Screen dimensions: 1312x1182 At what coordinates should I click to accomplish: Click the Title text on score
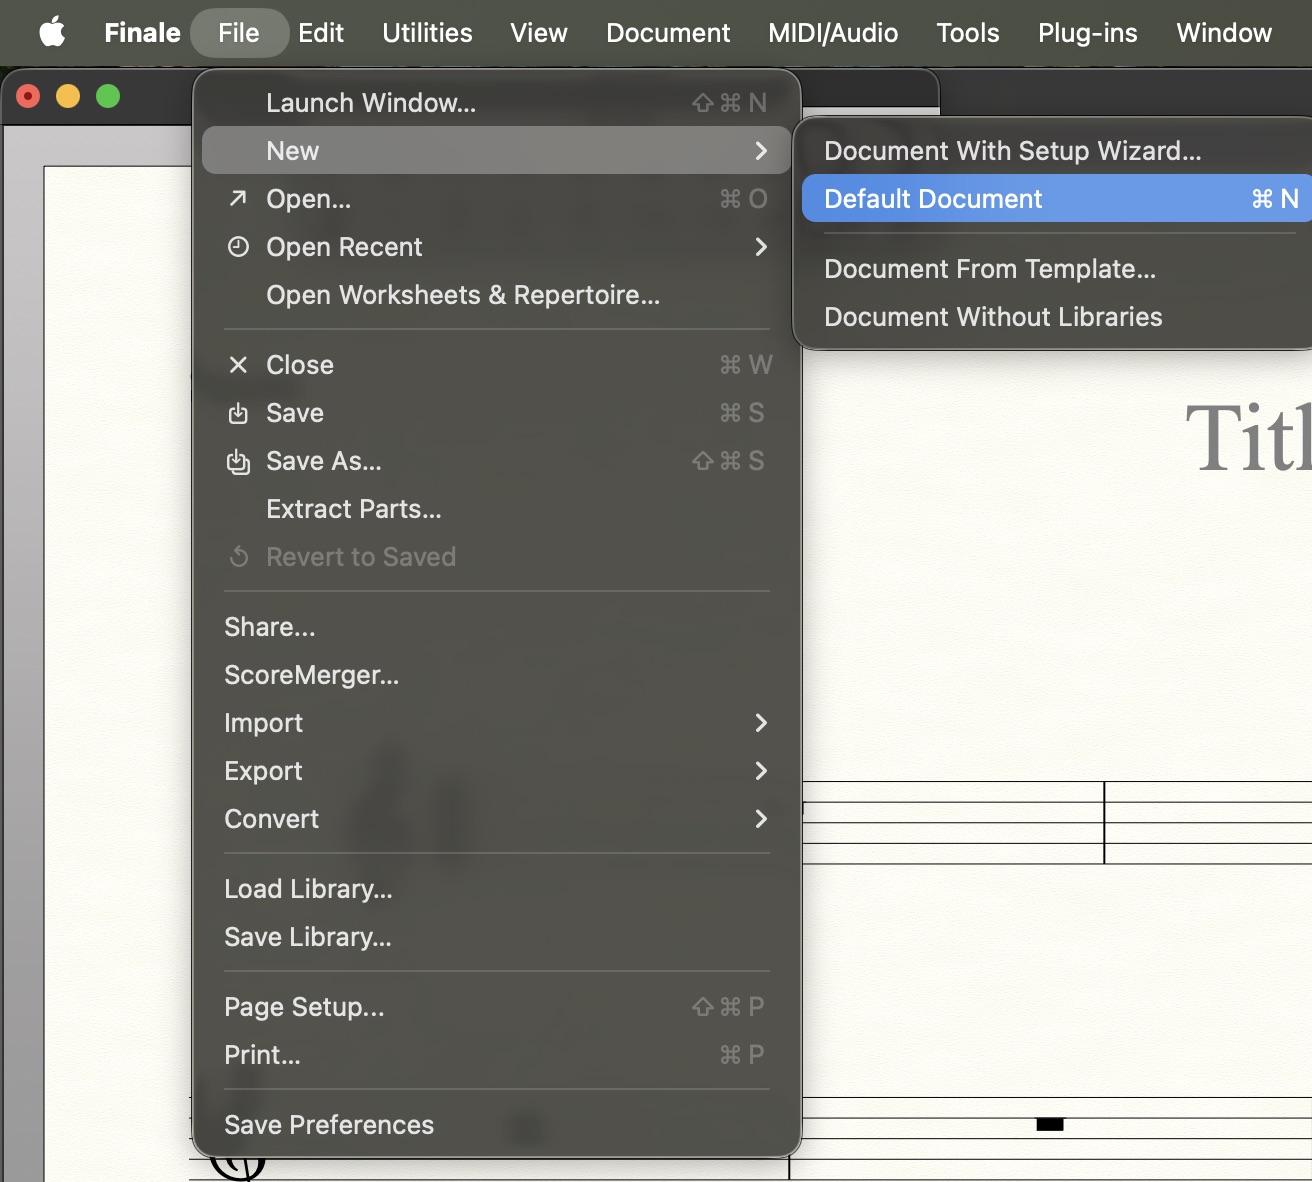click(x=1246, y=438)
